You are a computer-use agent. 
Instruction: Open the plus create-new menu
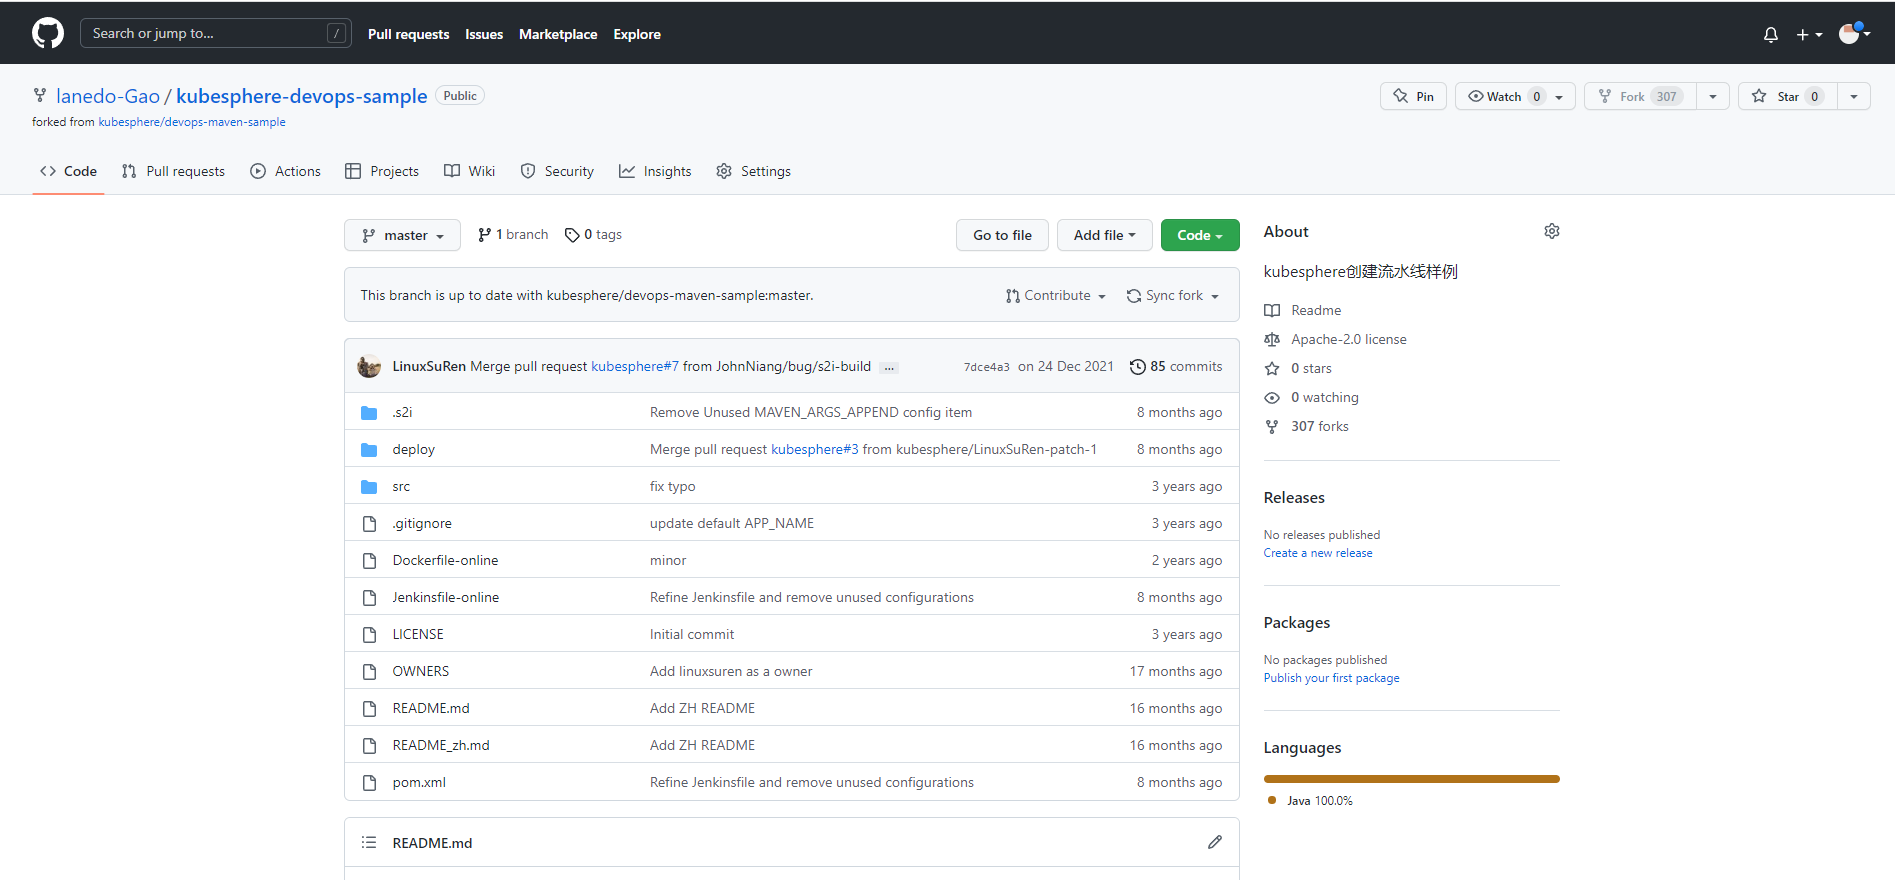pyautogui.click(x=1809, y=34)
